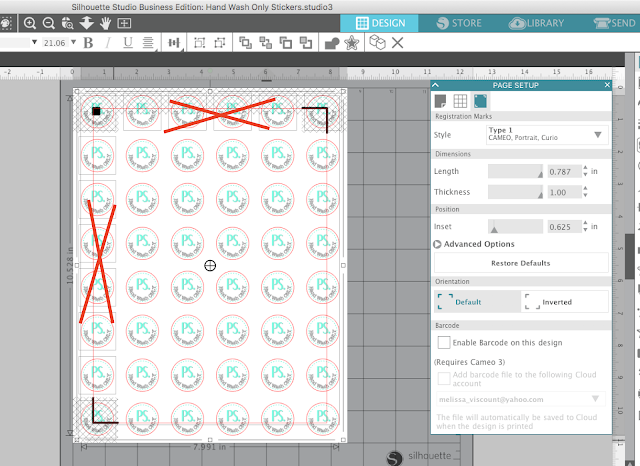Screen dimensions: 640x466
Task: Bring selected object to front
Action: [245, 43]
